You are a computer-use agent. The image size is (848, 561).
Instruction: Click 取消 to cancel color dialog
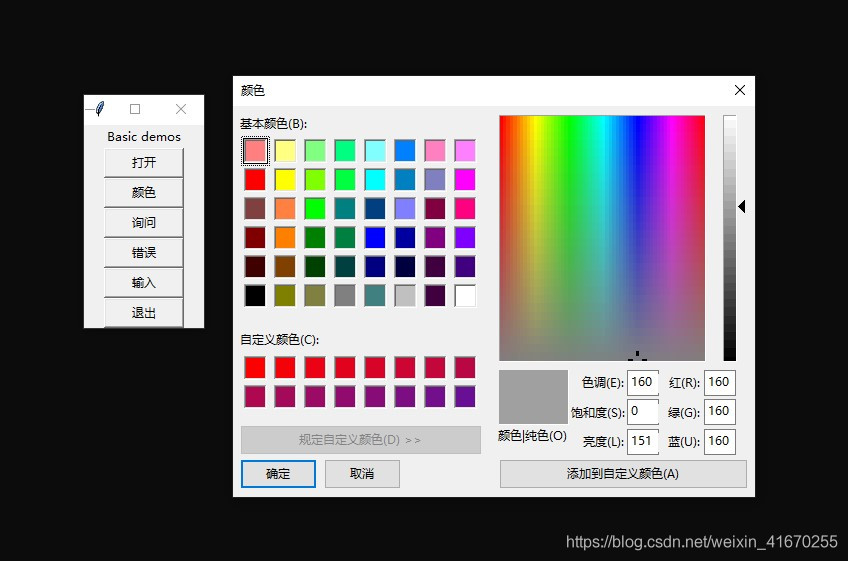[362, 474]
